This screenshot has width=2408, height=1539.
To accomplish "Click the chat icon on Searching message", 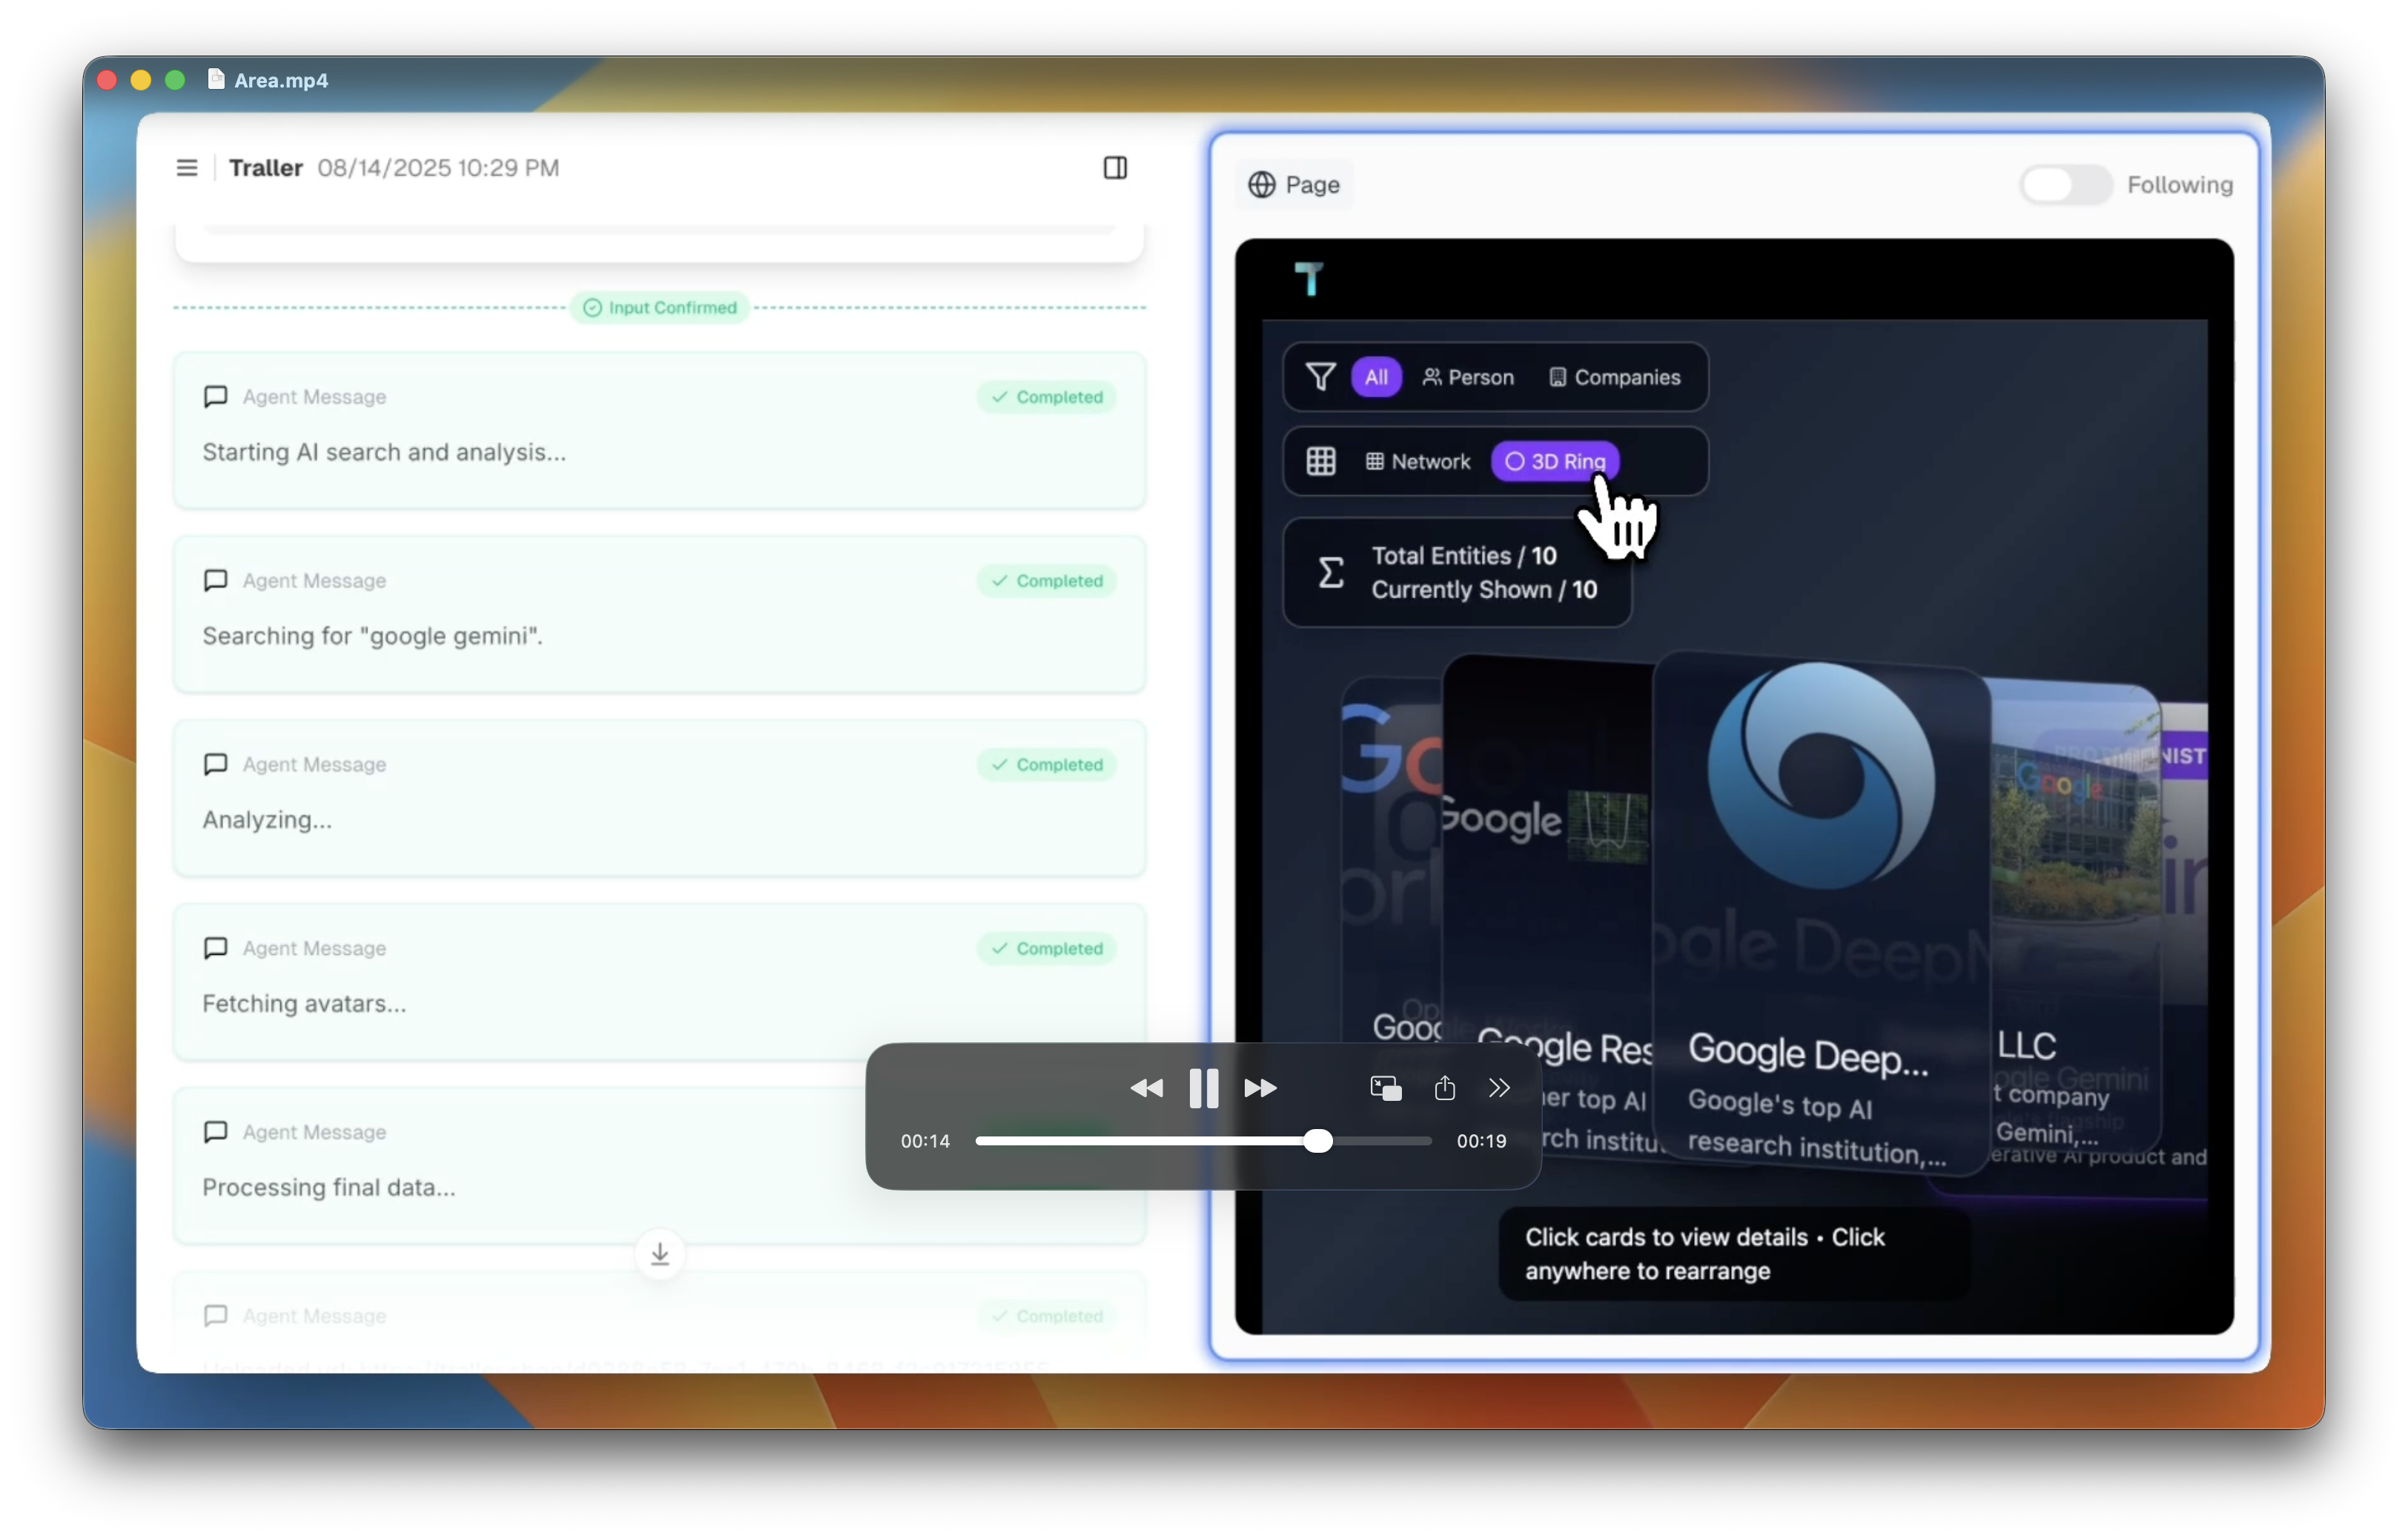I will [215, 581].
